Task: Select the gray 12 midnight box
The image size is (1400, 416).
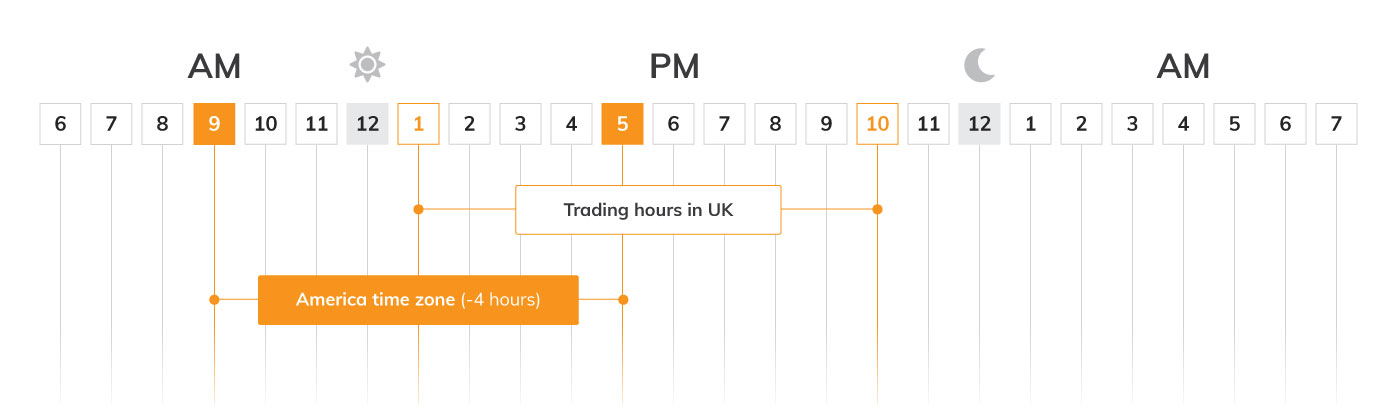Action: 979,124
